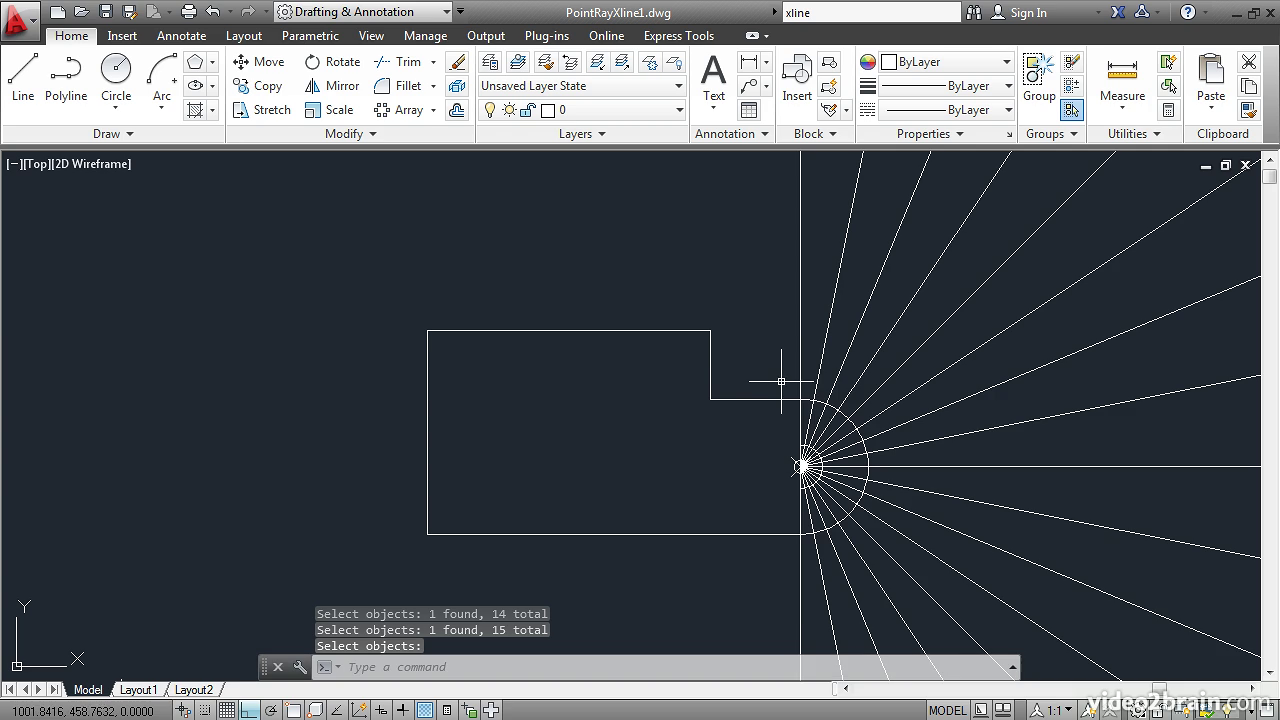Click the Move tool
Image resolution: width=1280 pixels, height=720 pixels.
(x=258, y=62)
